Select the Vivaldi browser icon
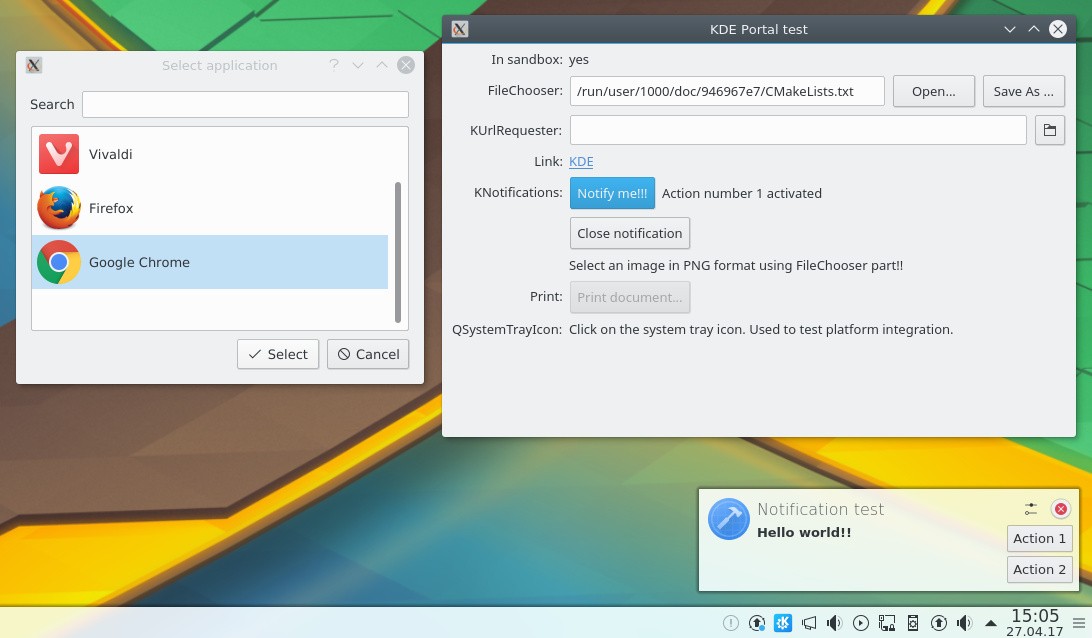Screen dimensions: 1092x638 pyautogui.click(x=58, y=154)
